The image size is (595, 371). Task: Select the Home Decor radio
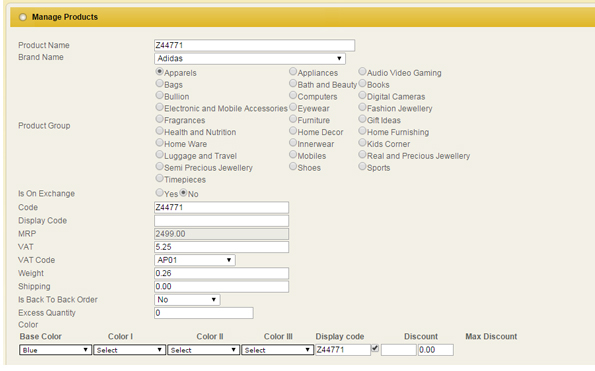click(x=293, y=130)
